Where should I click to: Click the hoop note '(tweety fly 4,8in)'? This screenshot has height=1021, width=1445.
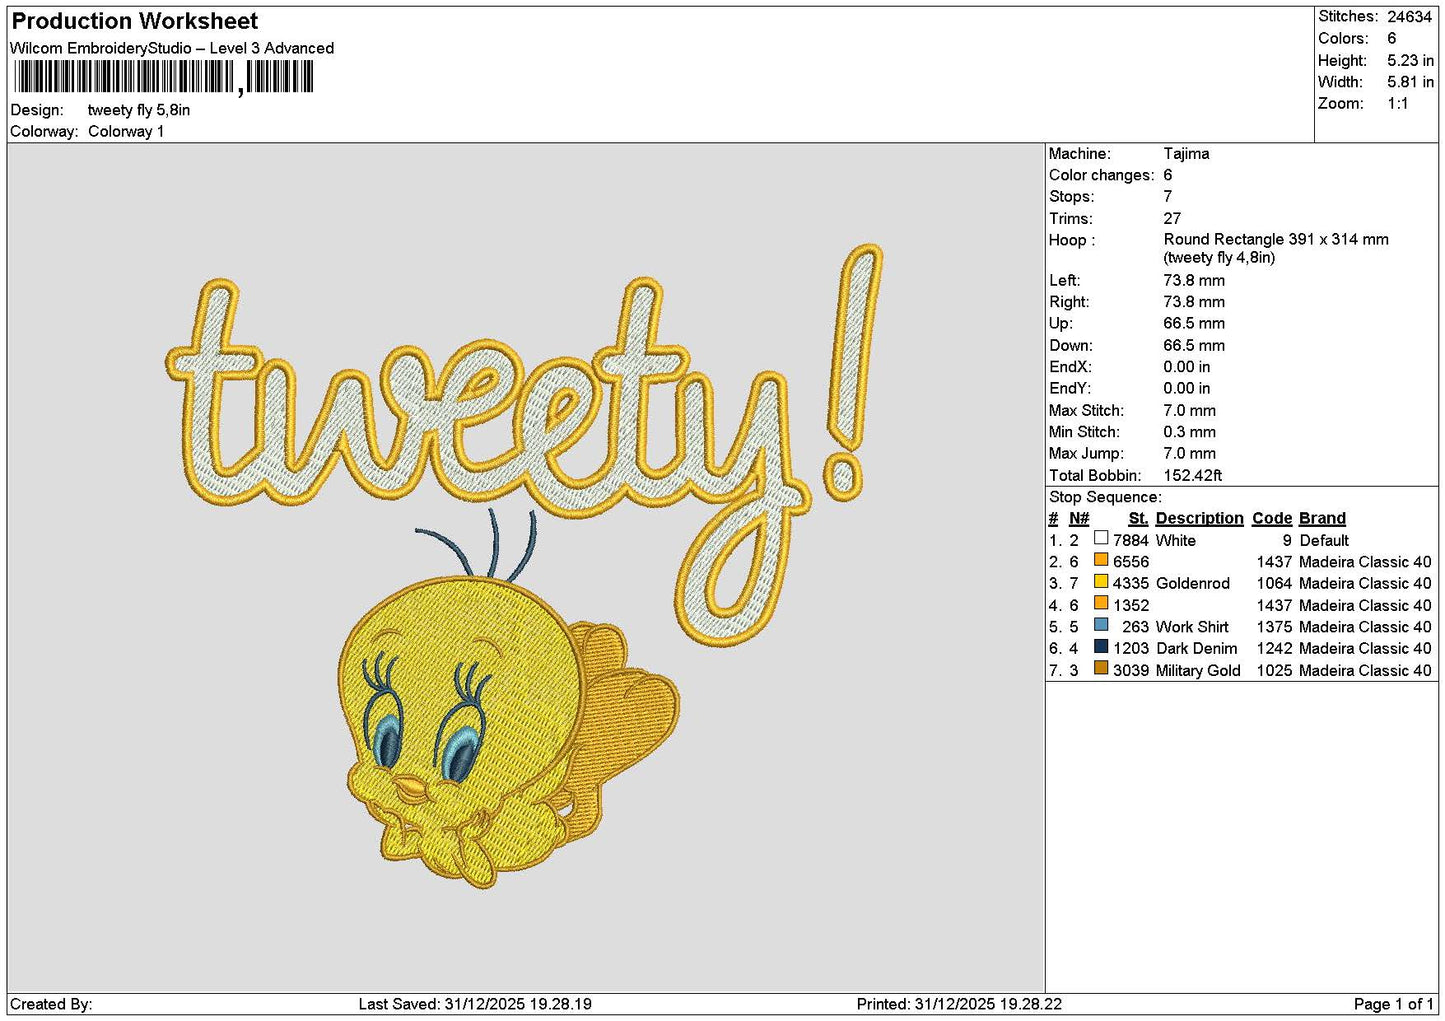pyautogui.click(x=1219, y=258)
